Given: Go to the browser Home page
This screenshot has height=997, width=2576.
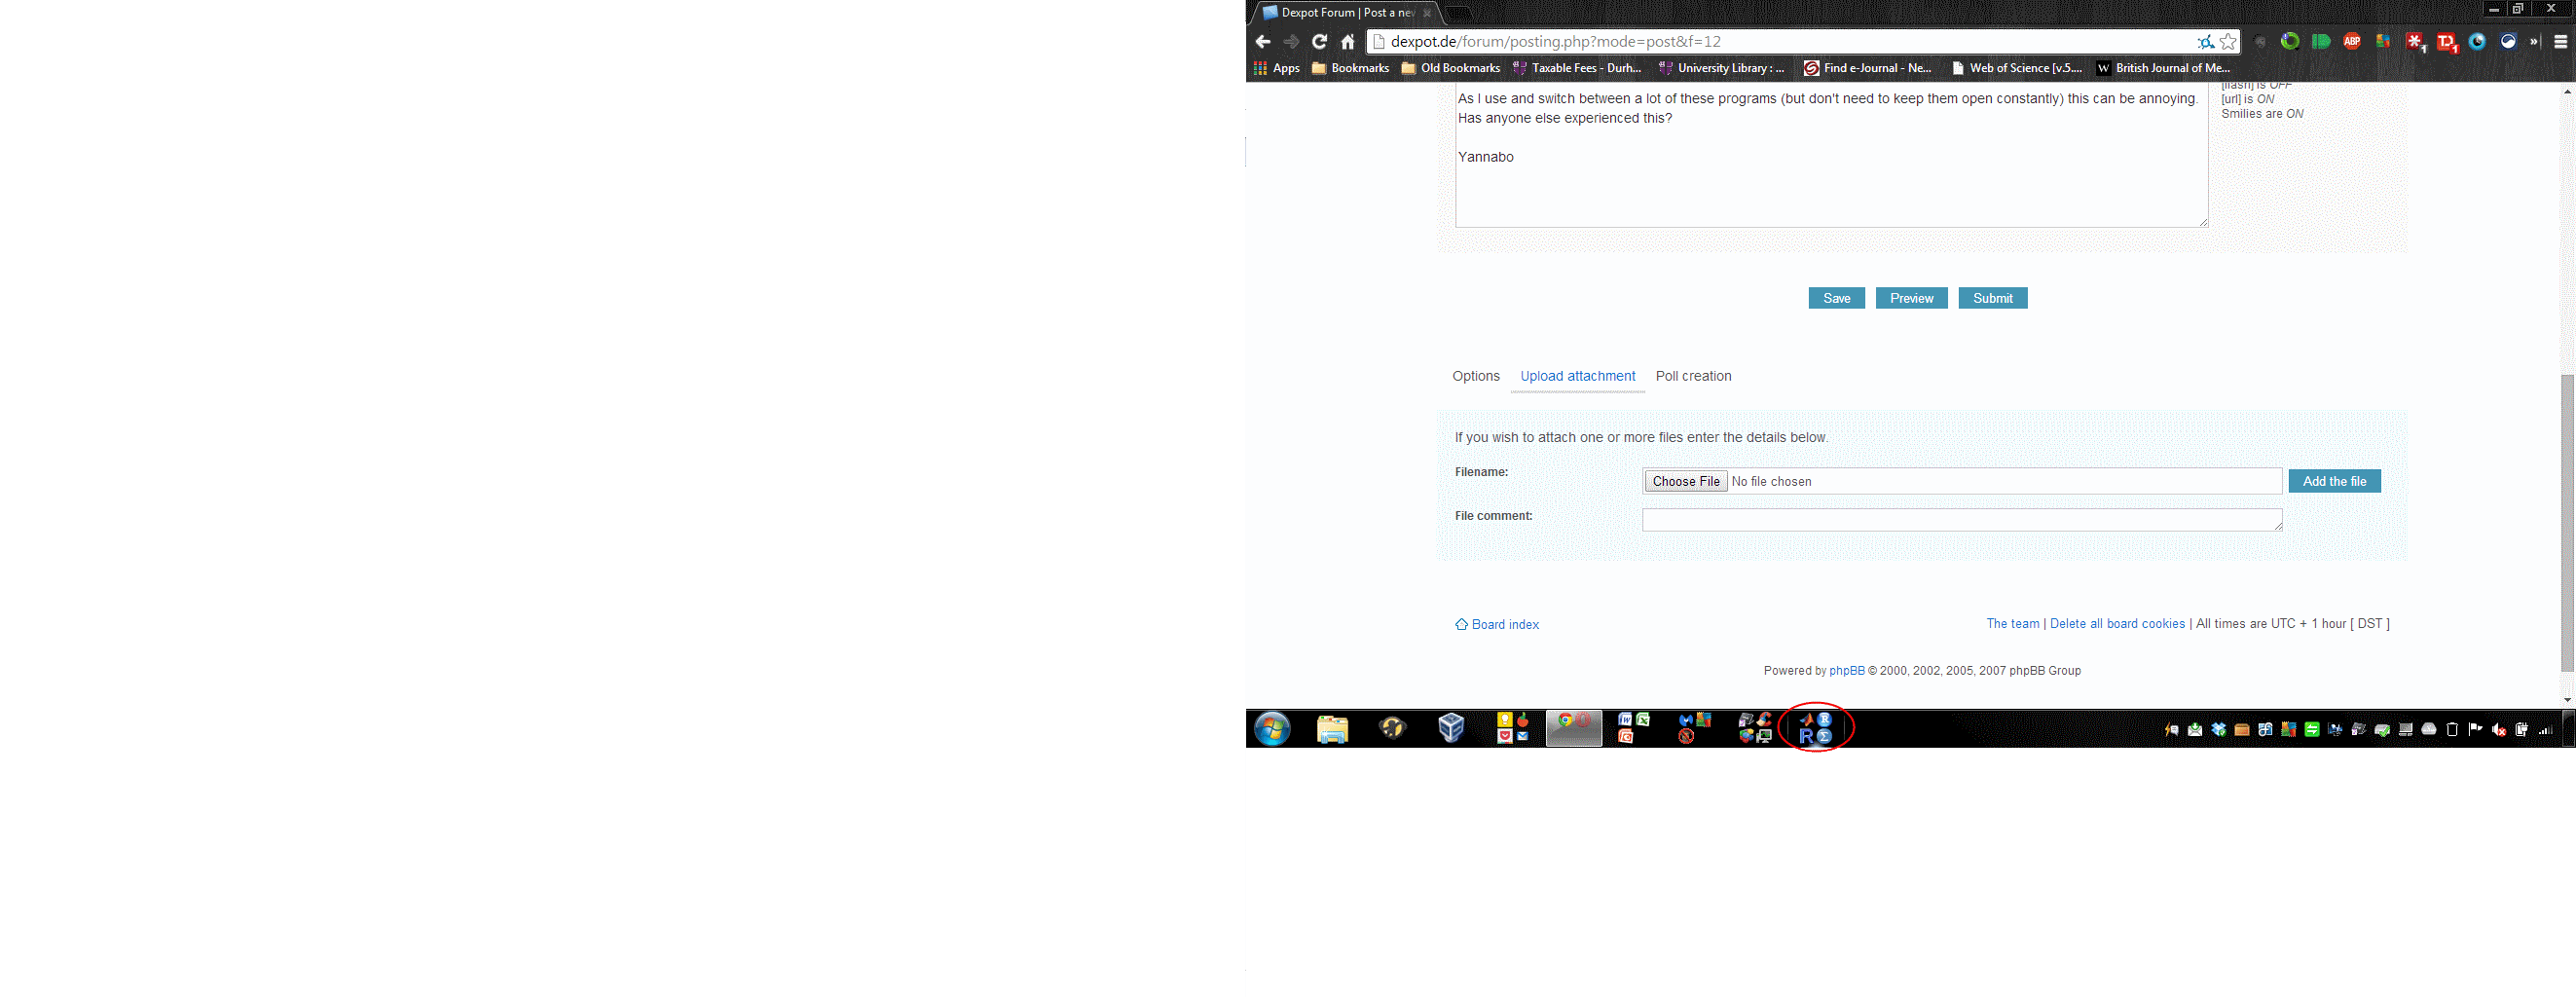Looking at the screenshot, I should (x=1348, y=42).
